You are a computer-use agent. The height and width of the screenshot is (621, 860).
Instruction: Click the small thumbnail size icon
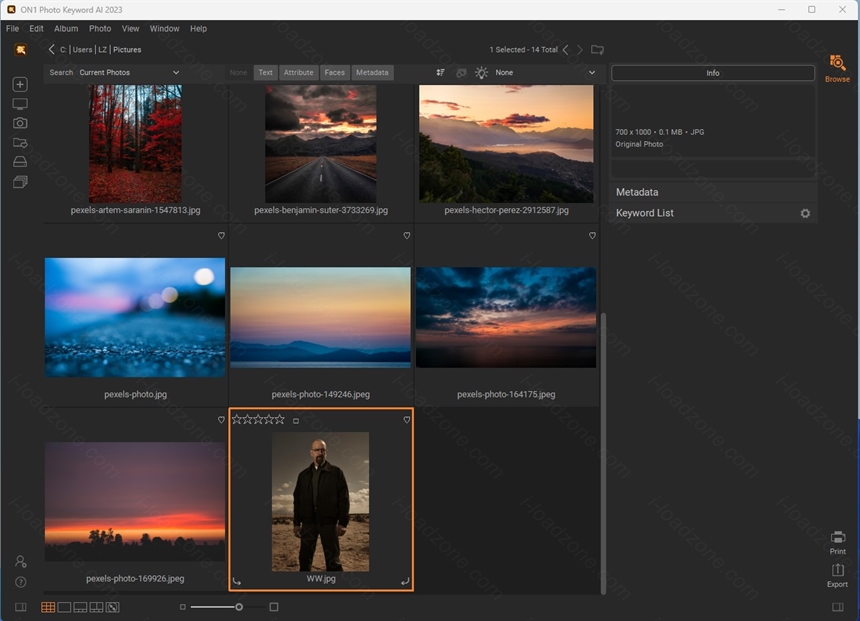(x=183, y=607)
